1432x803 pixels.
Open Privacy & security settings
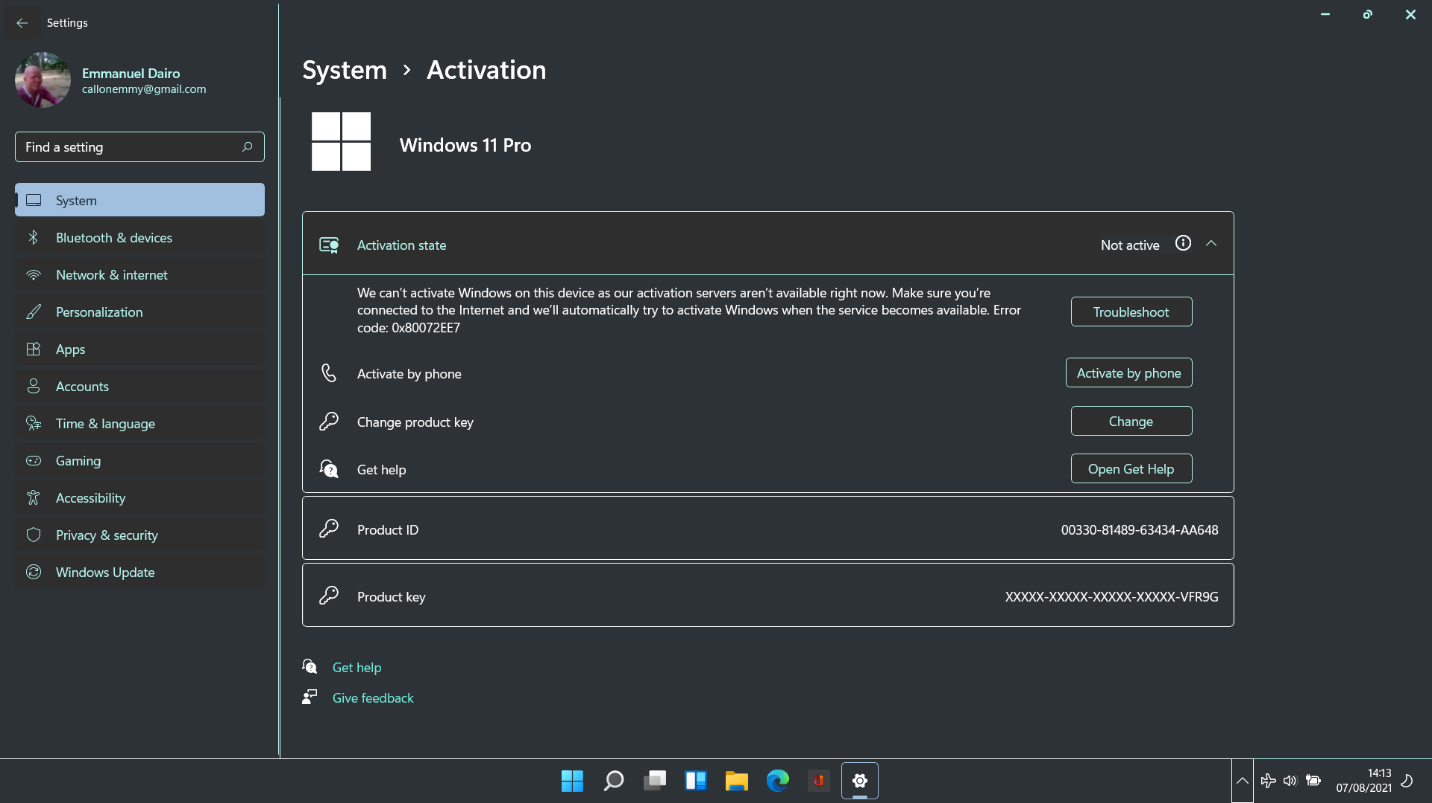[x=107, y=536]
